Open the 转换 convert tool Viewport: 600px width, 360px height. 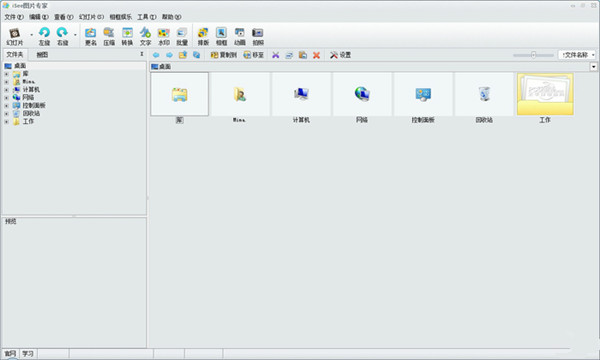point(127,37)
